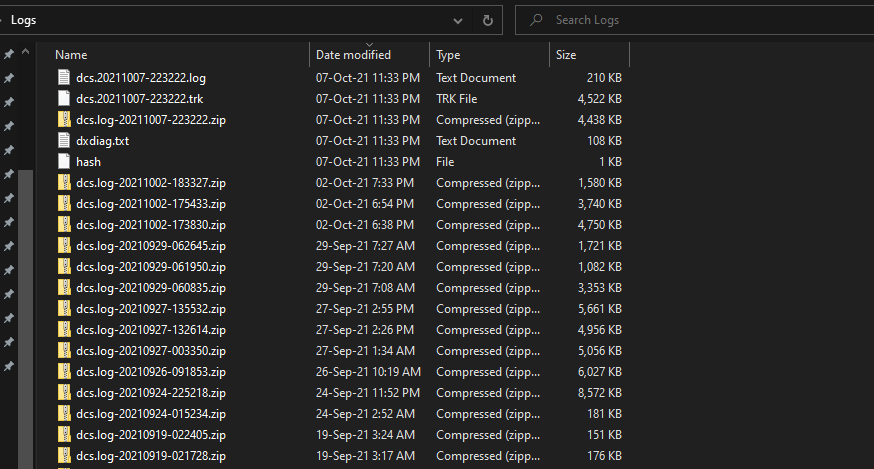Select the dcs.log-20211007-223222.zip archive icon

[x=64, y=120]
